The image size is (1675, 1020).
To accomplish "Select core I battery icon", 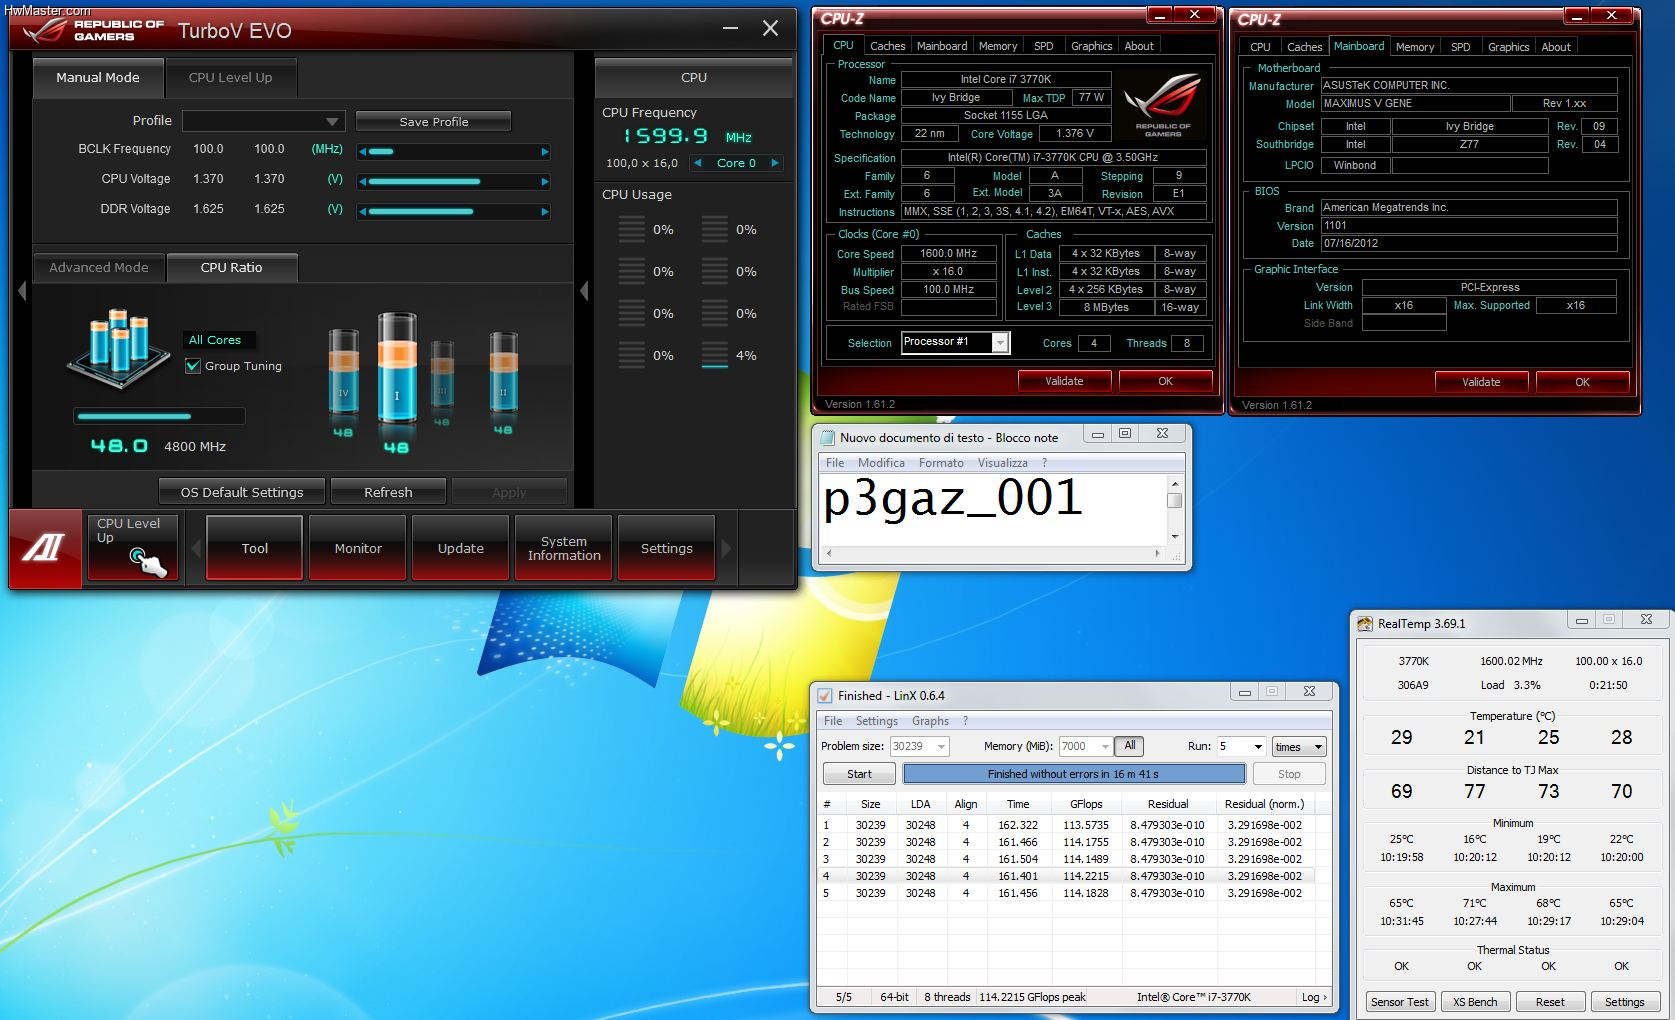I will 397,367.
